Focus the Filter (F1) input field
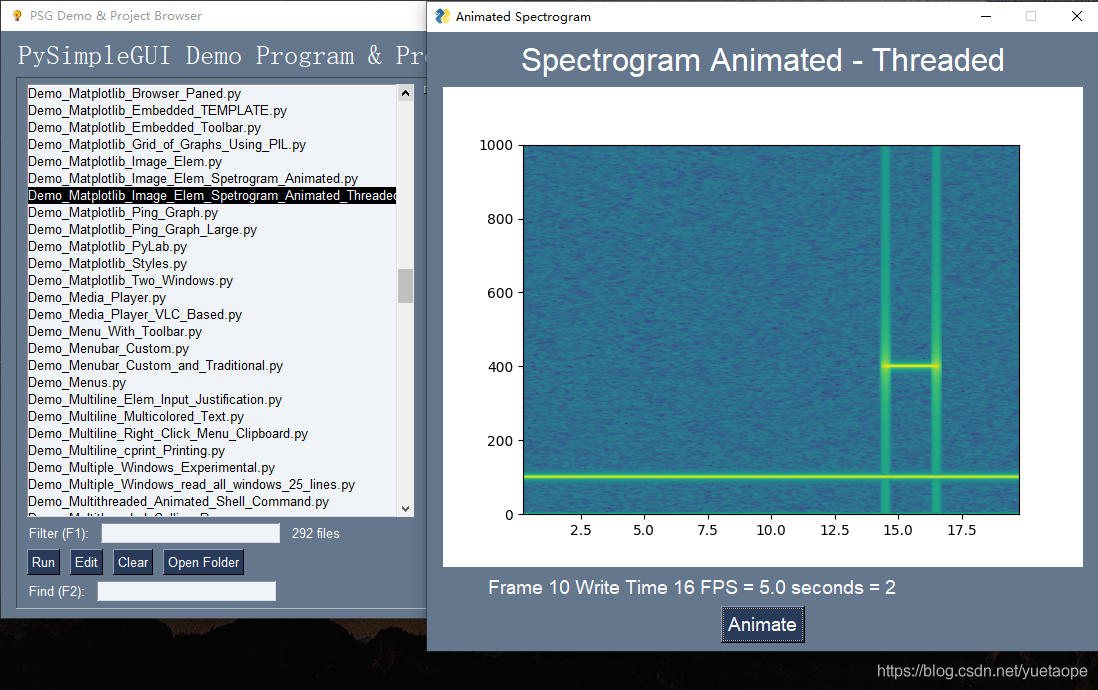The width and height of the screenshot is (1098, 690). click(x=190, y=534)
